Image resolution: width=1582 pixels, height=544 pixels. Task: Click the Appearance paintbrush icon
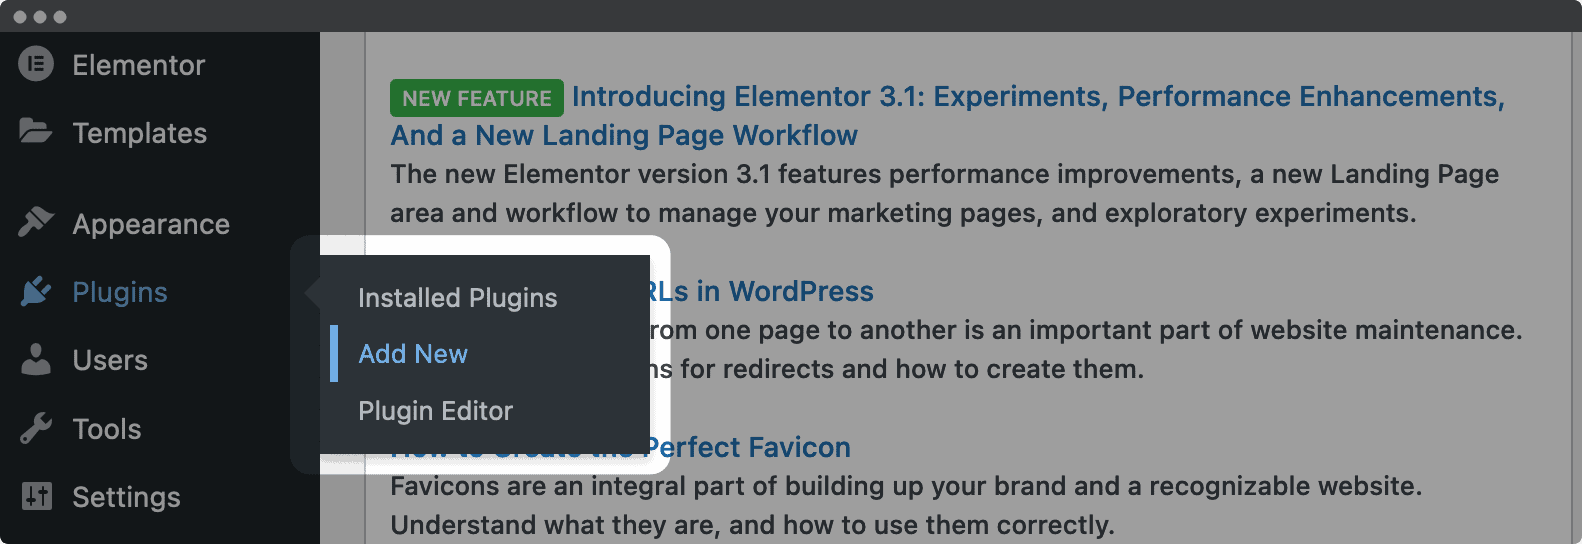tap(36, 223)
